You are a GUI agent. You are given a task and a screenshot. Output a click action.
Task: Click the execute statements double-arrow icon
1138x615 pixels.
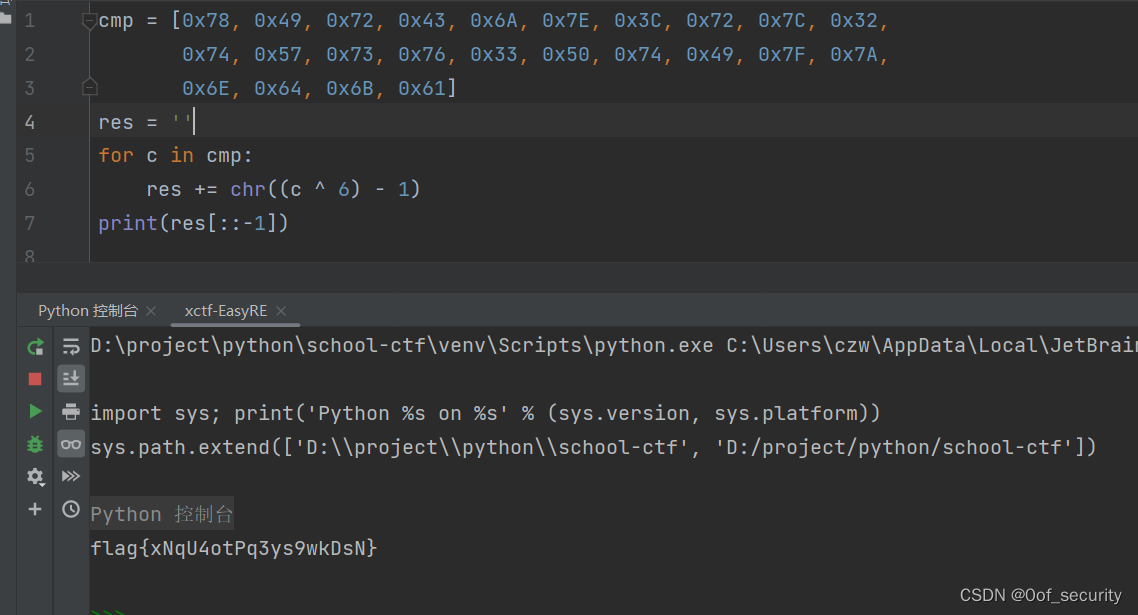[x=70, y=477]
